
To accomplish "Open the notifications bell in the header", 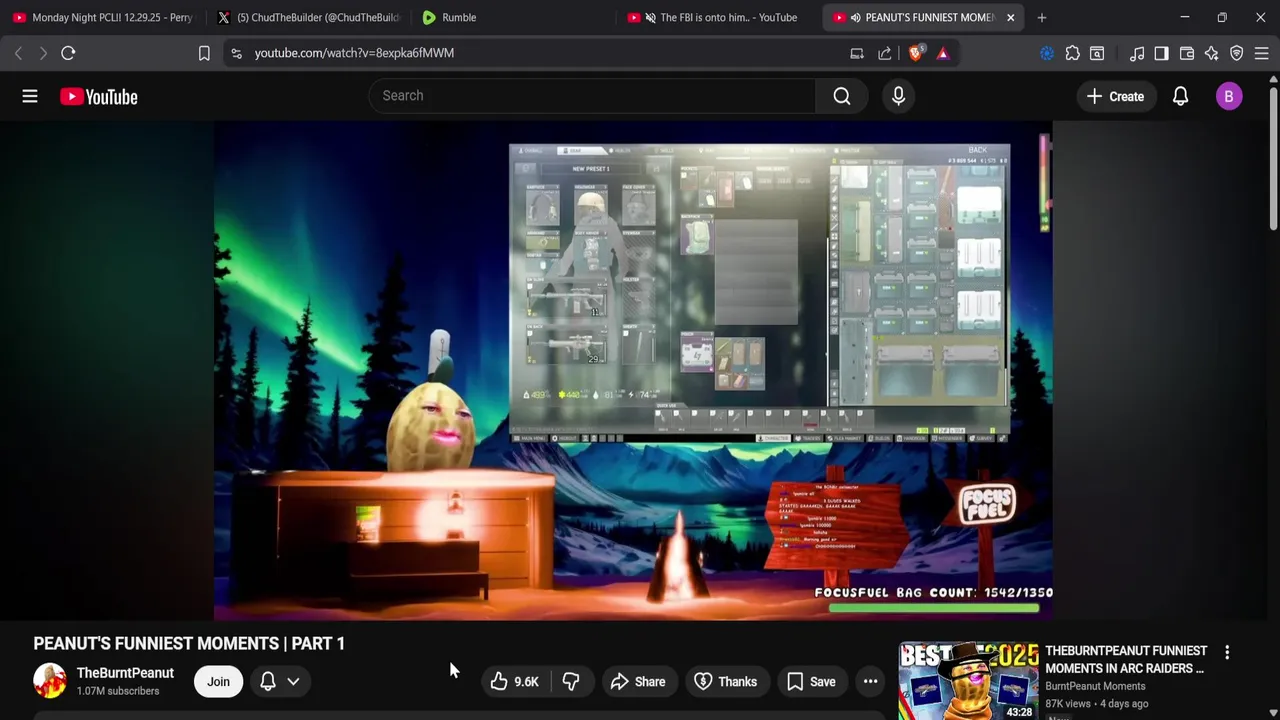I will coord(1180,96).
